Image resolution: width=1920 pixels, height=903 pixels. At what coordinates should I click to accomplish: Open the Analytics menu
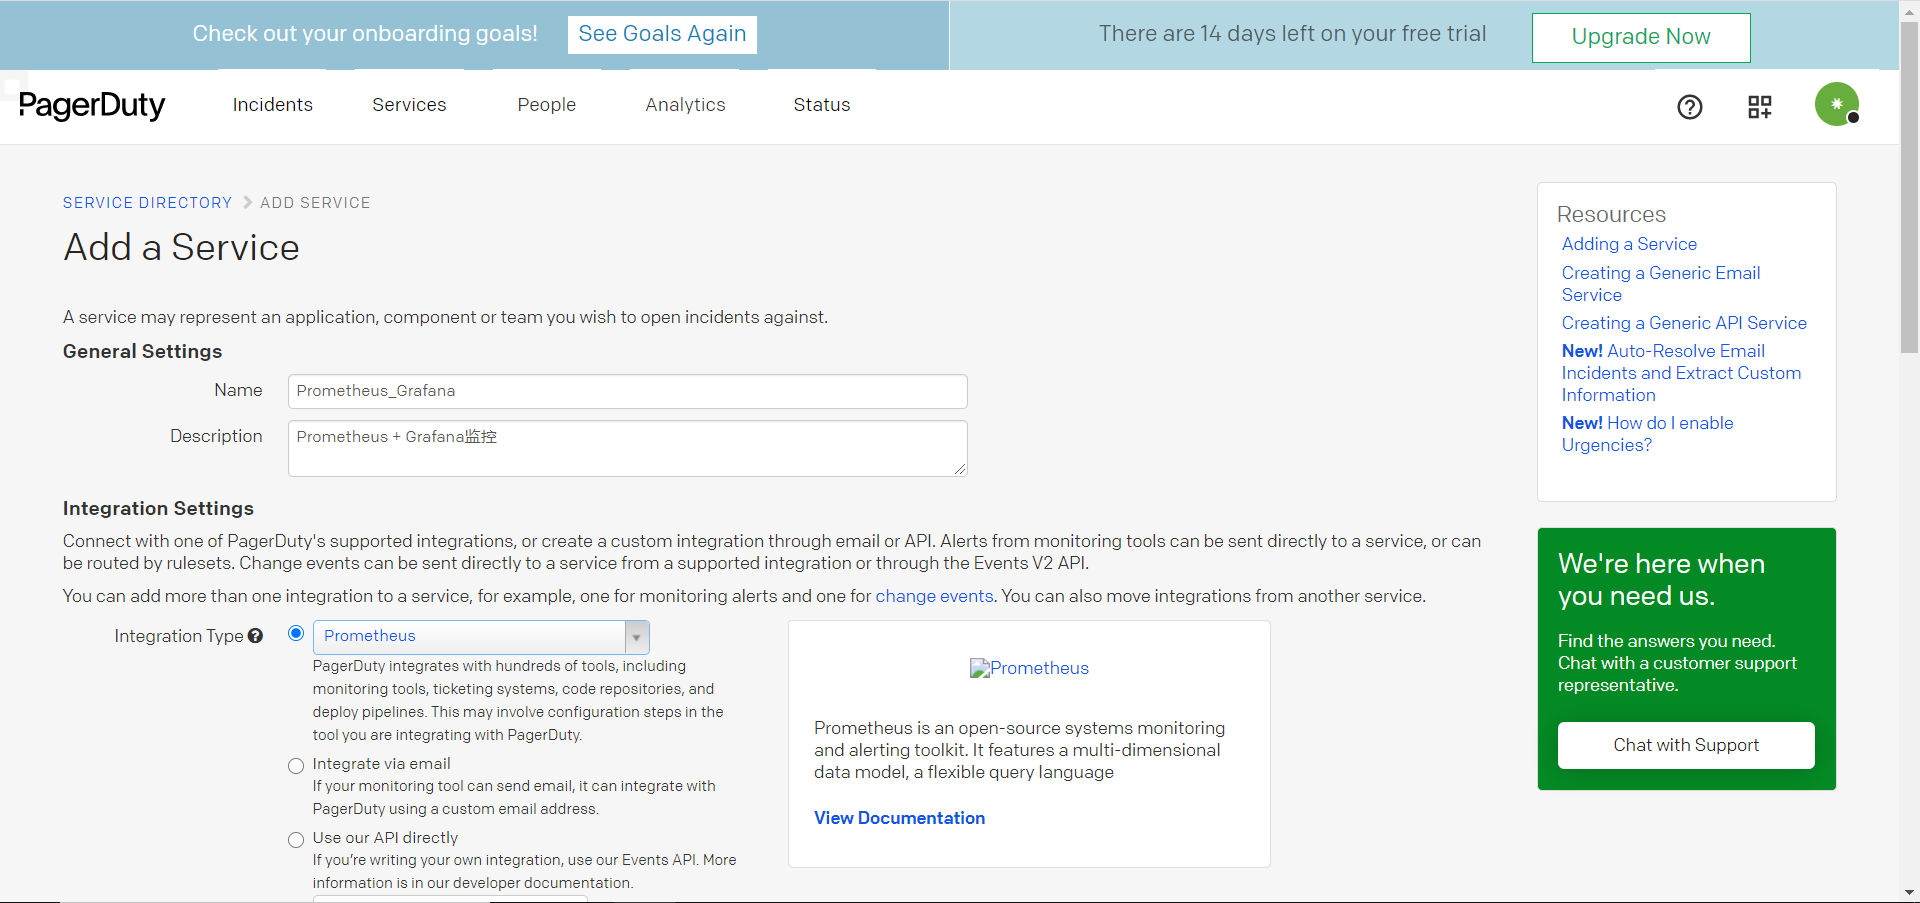pos(685,105)
